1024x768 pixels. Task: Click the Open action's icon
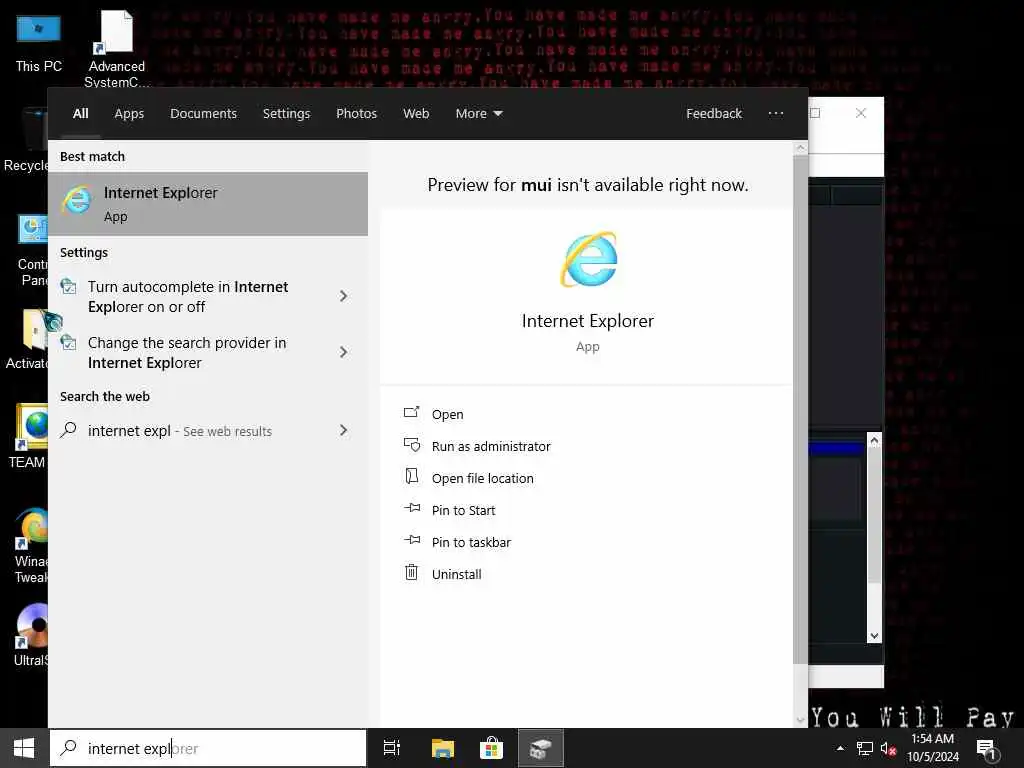(x=411, y=412)
